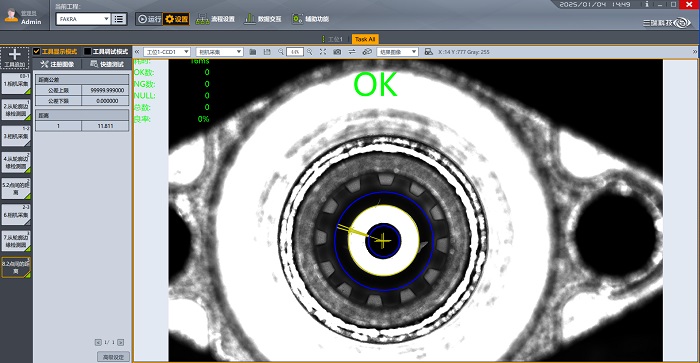Click the swap arrows icon in image toolbar

pyautogui.click(x=352, y=52)
